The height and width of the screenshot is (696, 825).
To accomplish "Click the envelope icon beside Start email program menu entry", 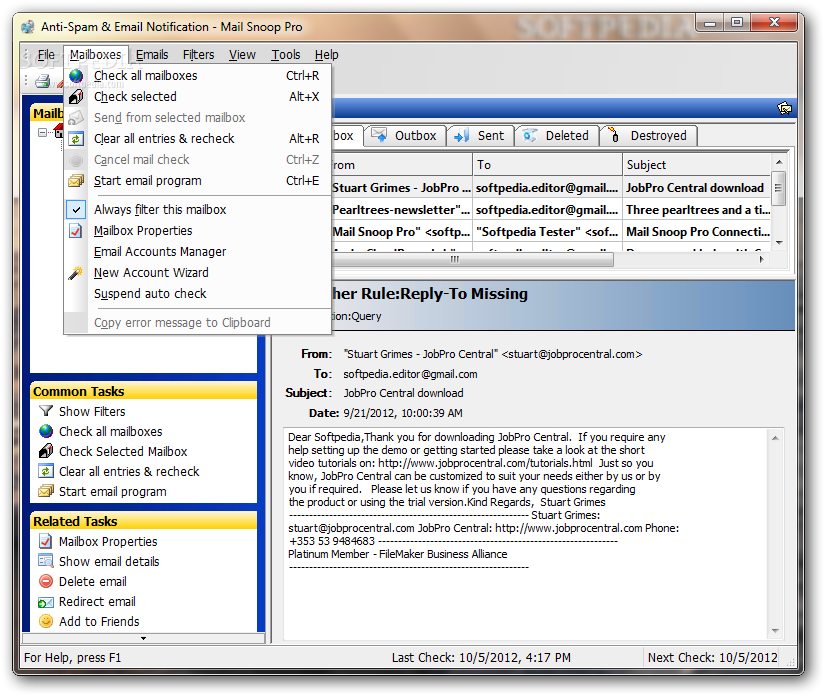I will pyautogui.click(x=76, y=181).
